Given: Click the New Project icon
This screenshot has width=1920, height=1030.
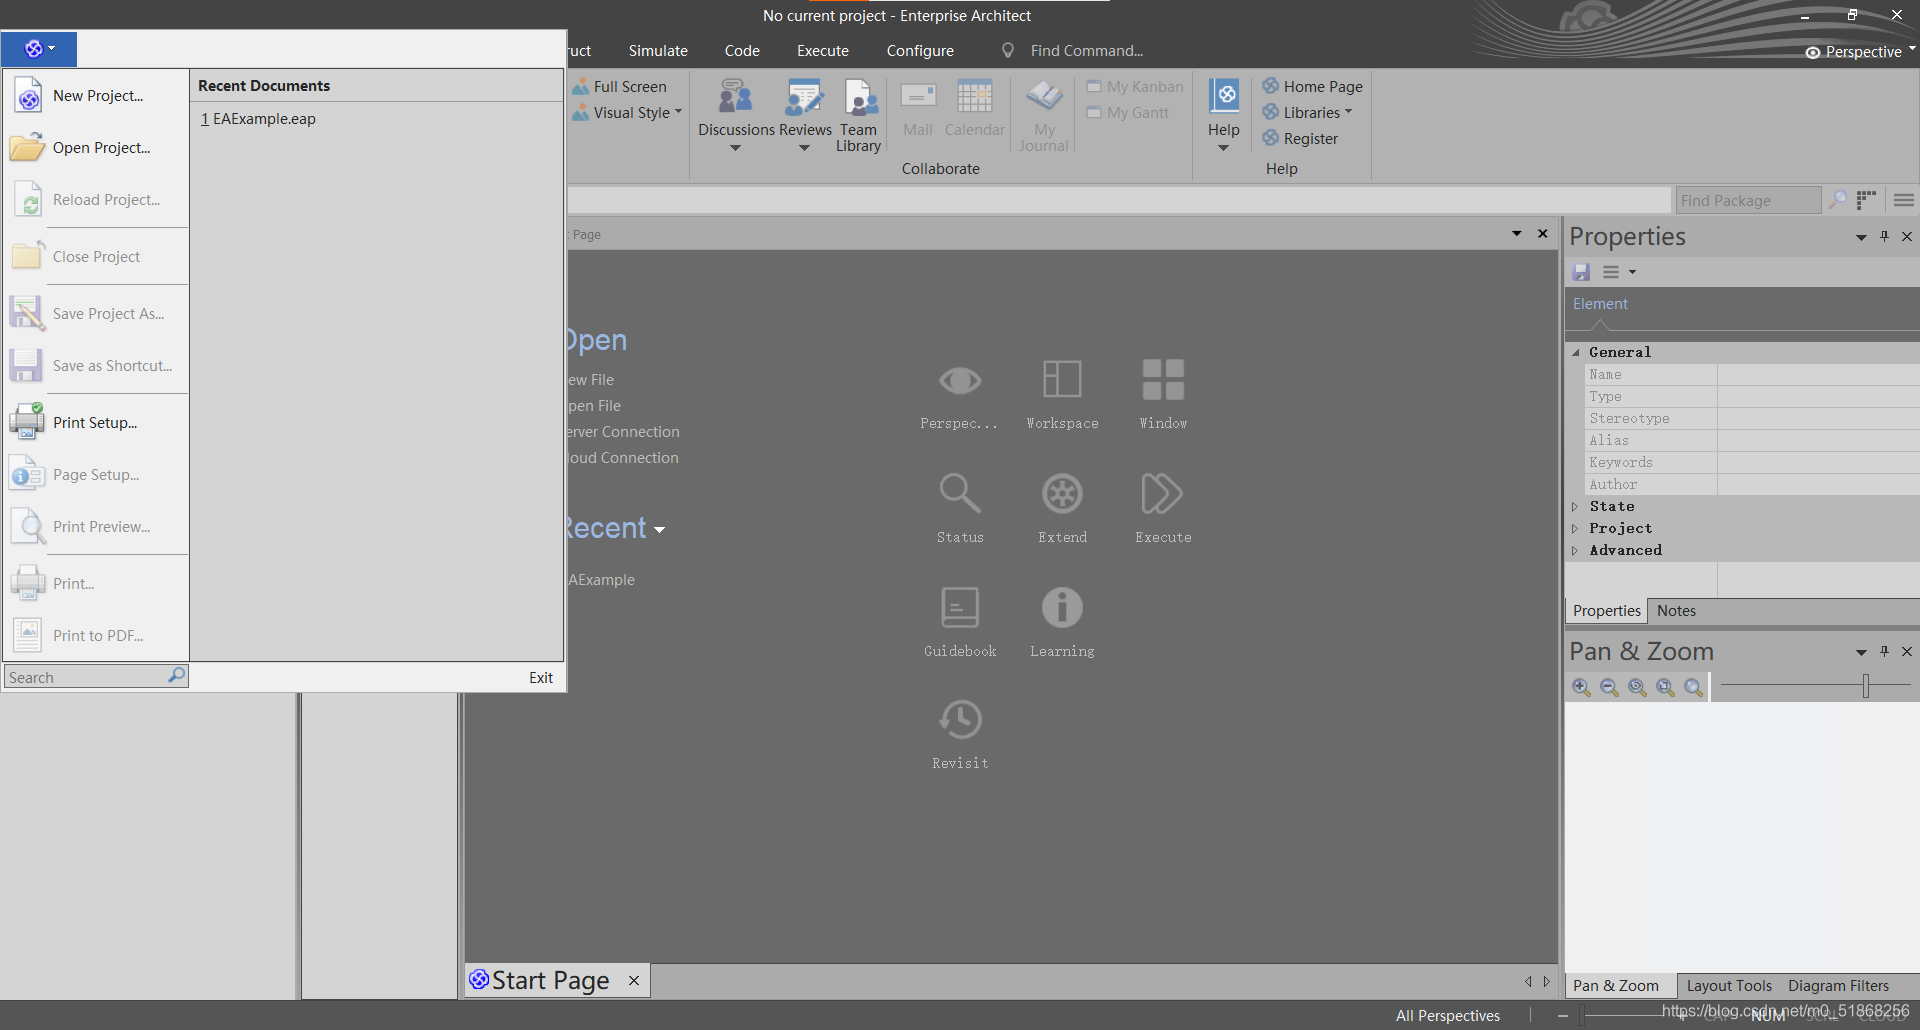Looking at the screenshot, I should [x=28, y=96].
